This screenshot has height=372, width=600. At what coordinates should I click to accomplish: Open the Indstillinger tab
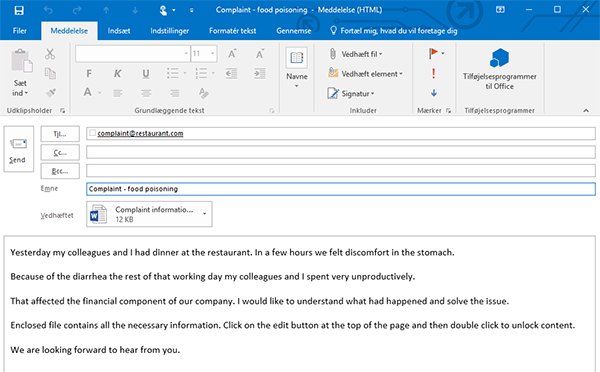click(170, 31)
